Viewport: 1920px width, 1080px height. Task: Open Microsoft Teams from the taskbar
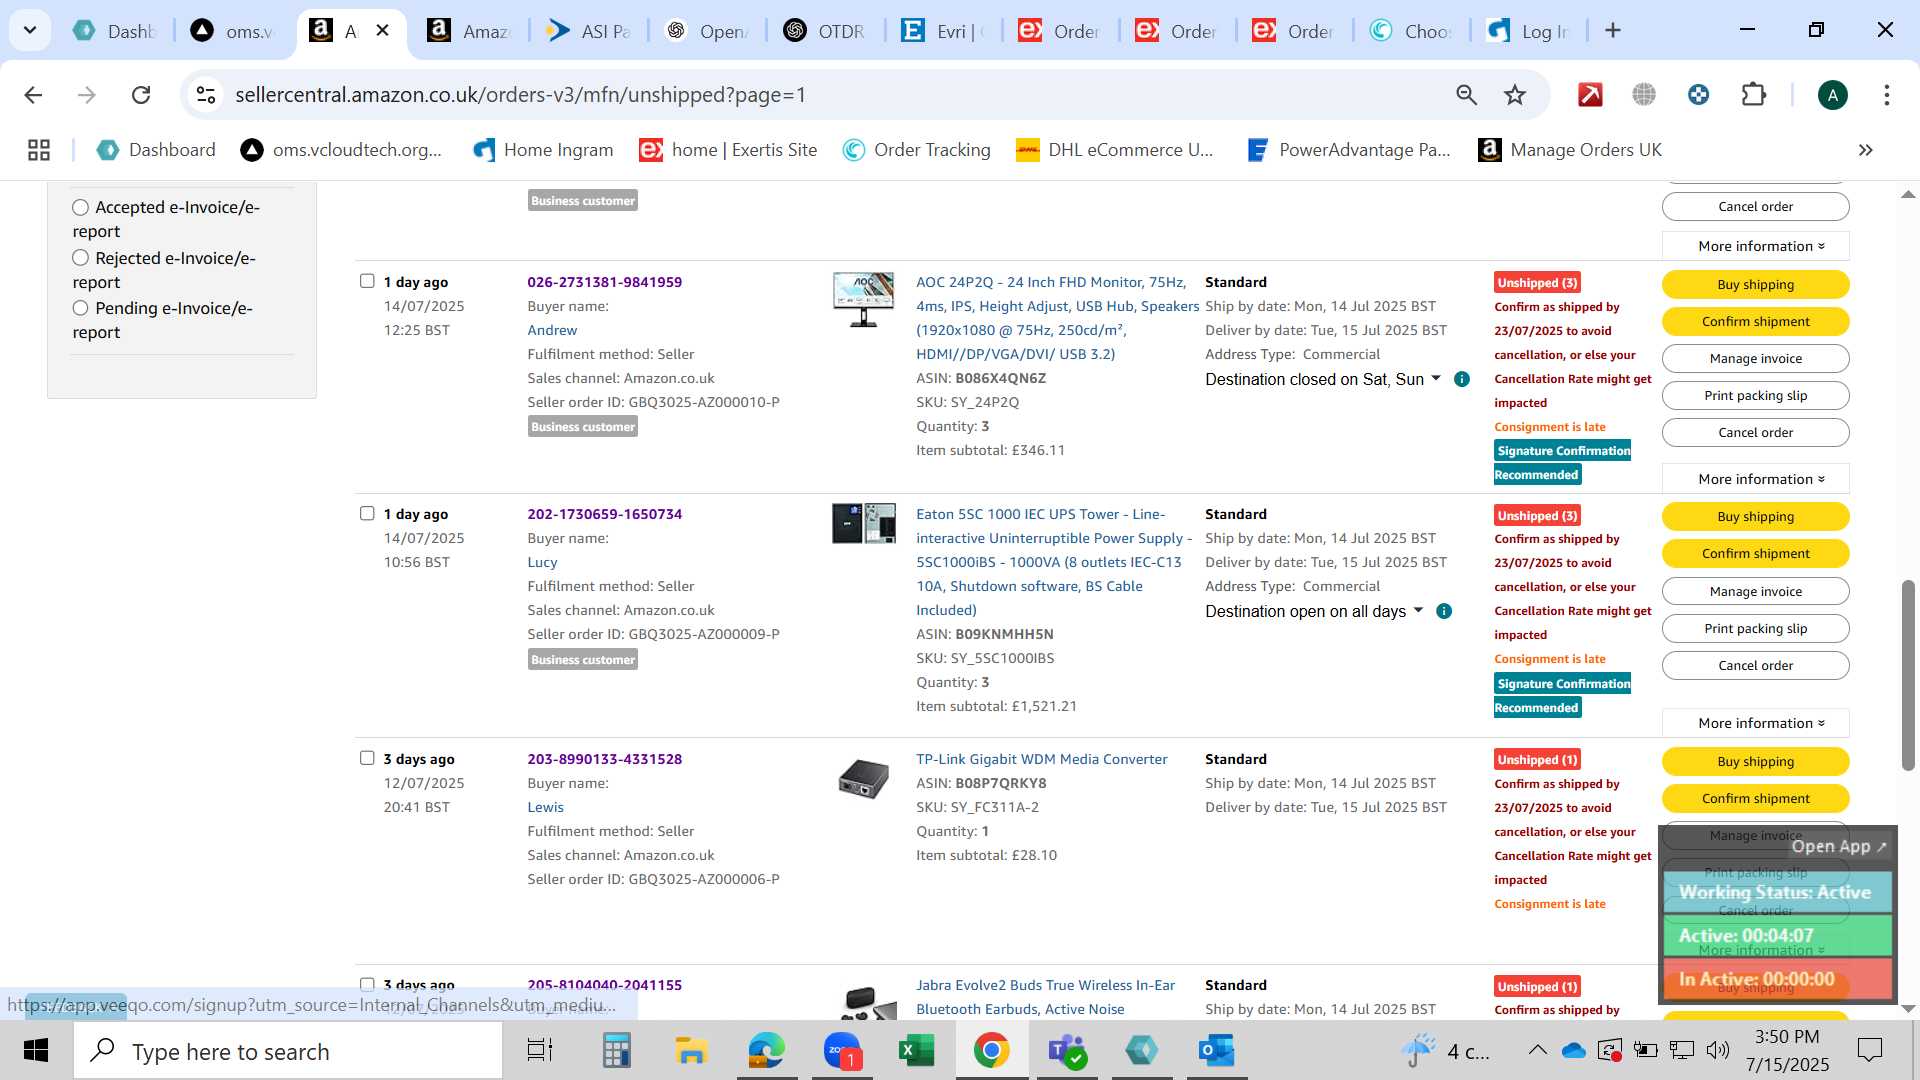[x=1066, y=1051]
